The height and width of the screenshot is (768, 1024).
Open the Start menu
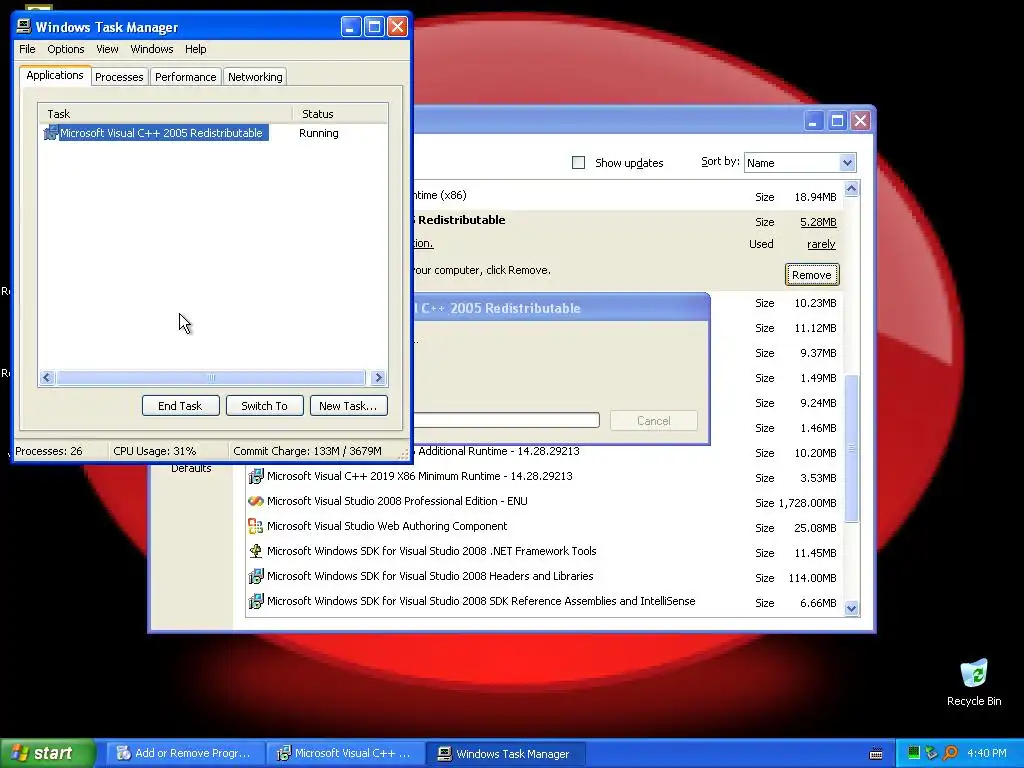point(47,753)
